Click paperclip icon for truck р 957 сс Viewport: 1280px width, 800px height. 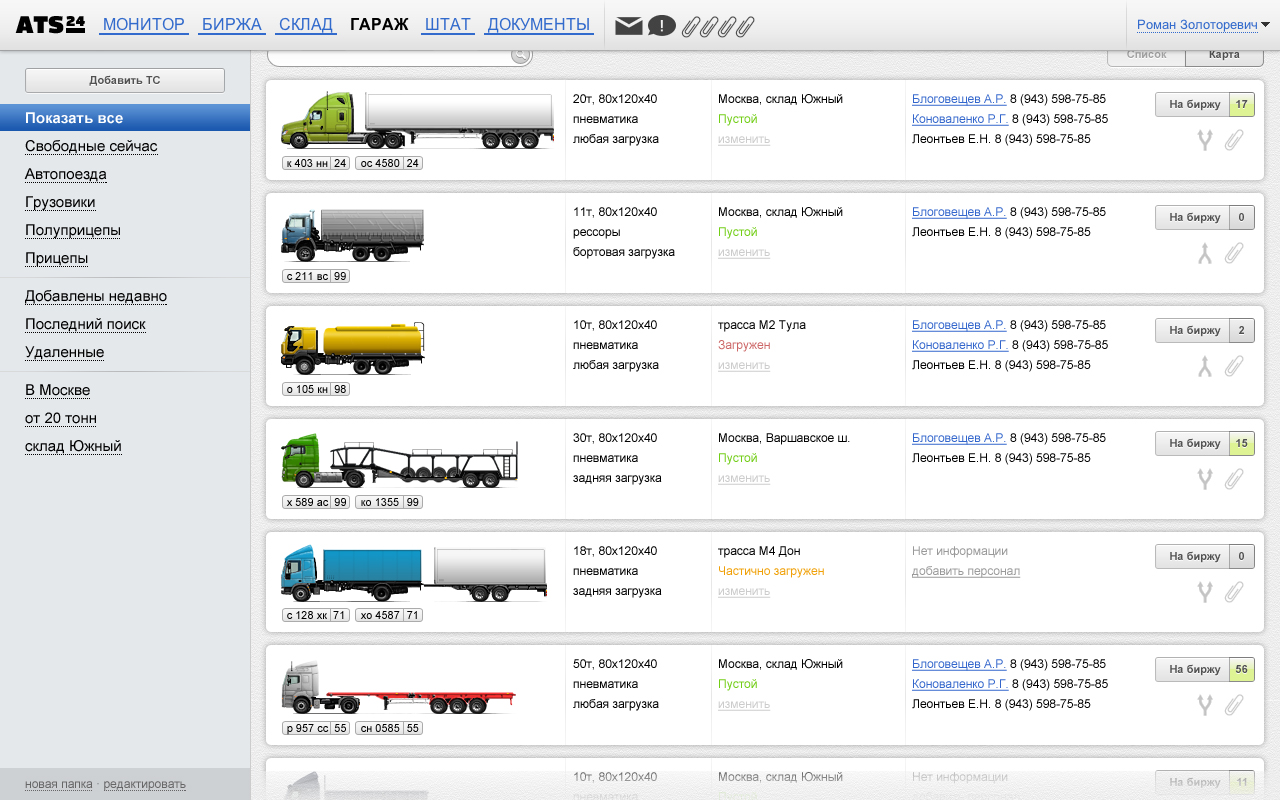(1234, 705)
